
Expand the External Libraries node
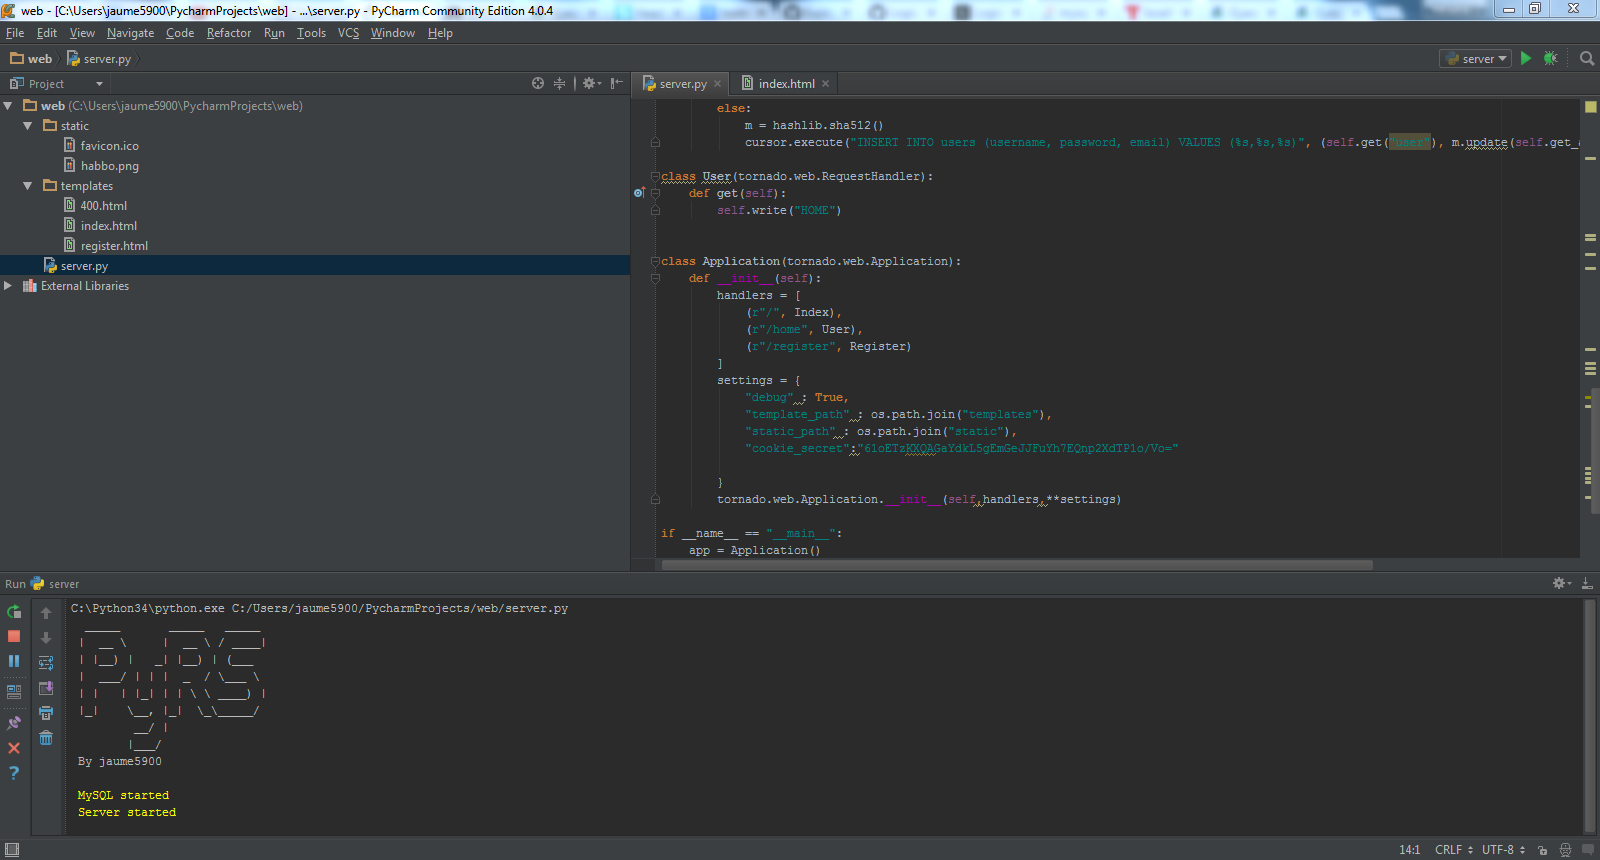tap(9, 286)
